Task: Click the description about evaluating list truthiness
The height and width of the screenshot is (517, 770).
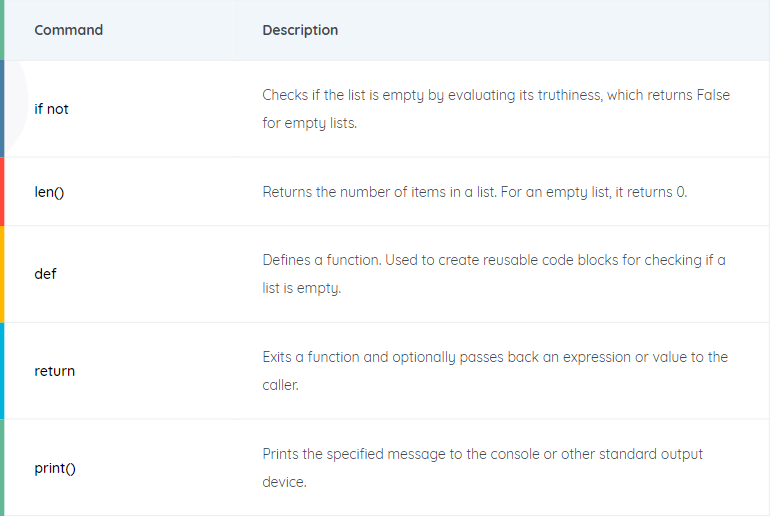Action: (496, 109)
